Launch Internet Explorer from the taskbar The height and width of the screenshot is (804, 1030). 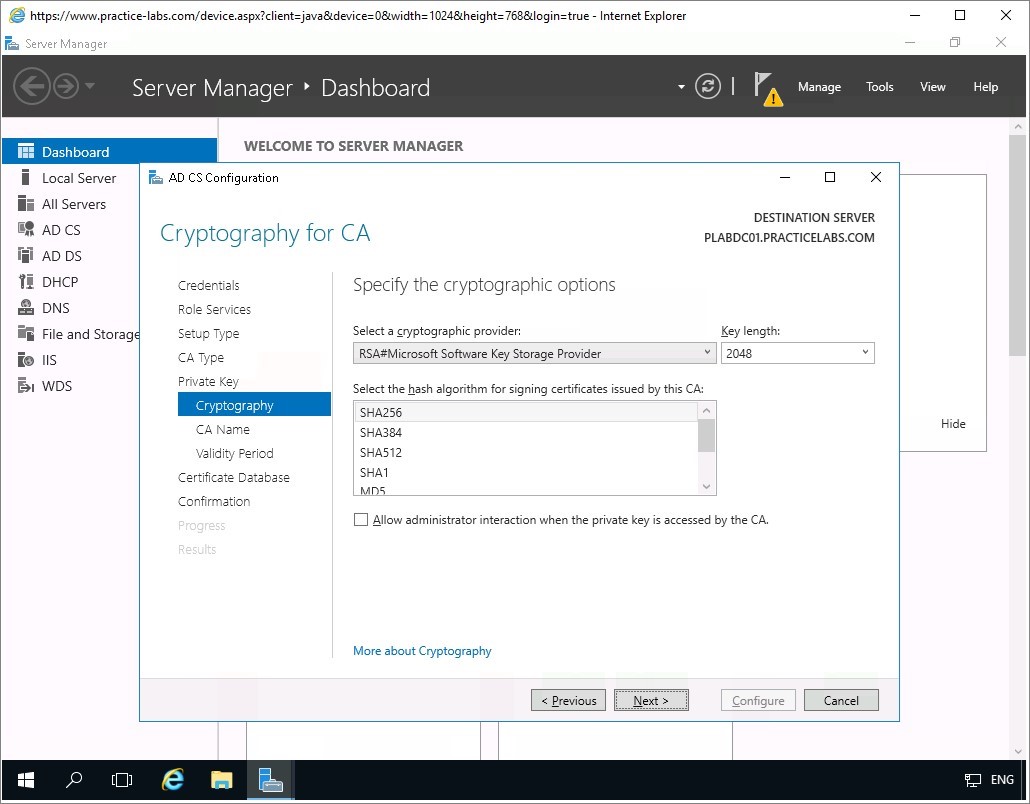pos(173,780)
